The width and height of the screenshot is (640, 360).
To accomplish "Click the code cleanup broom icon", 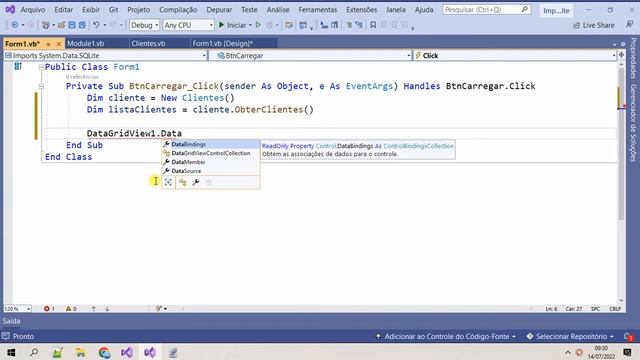I will (159, 309).
